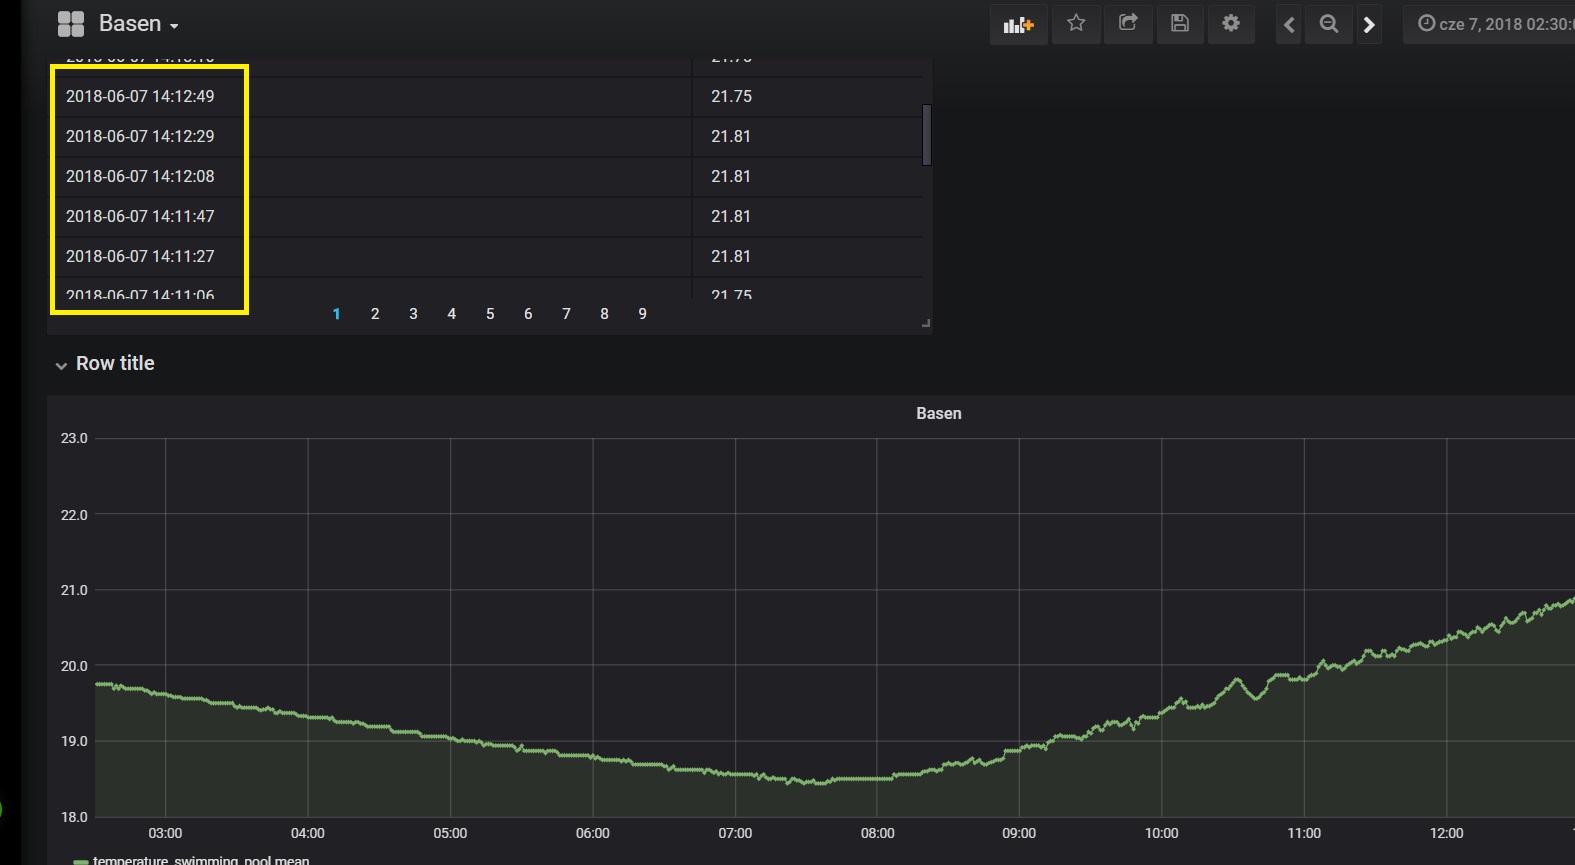Click the 12:00 label on graph x-axis
This screenshot has width=1575, height=865.
(x=1446, y=833)
